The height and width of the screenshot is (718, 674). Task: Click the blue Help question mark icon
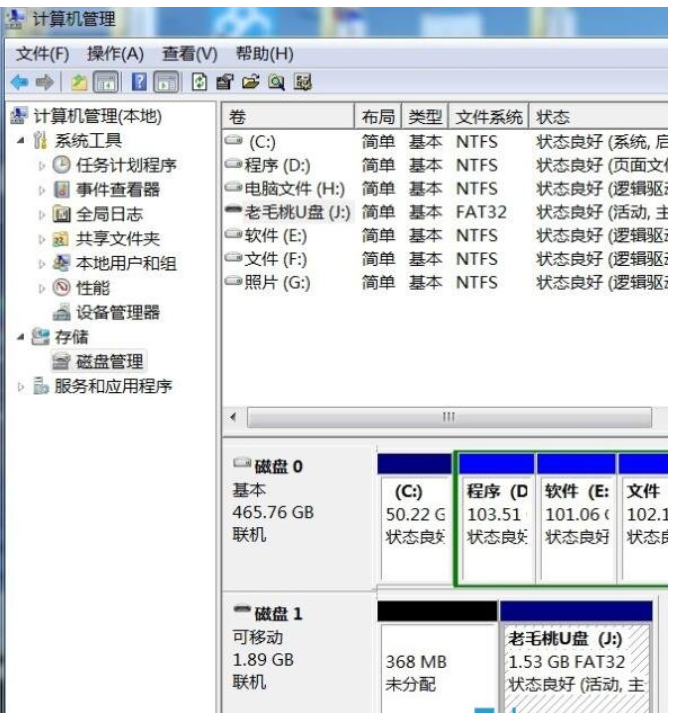140,83
